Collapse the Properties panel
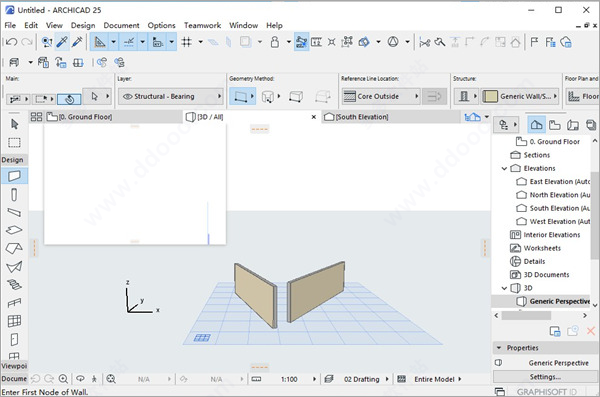Image resolution: width=600 pixels, height=397 pixels. [499, 348]
